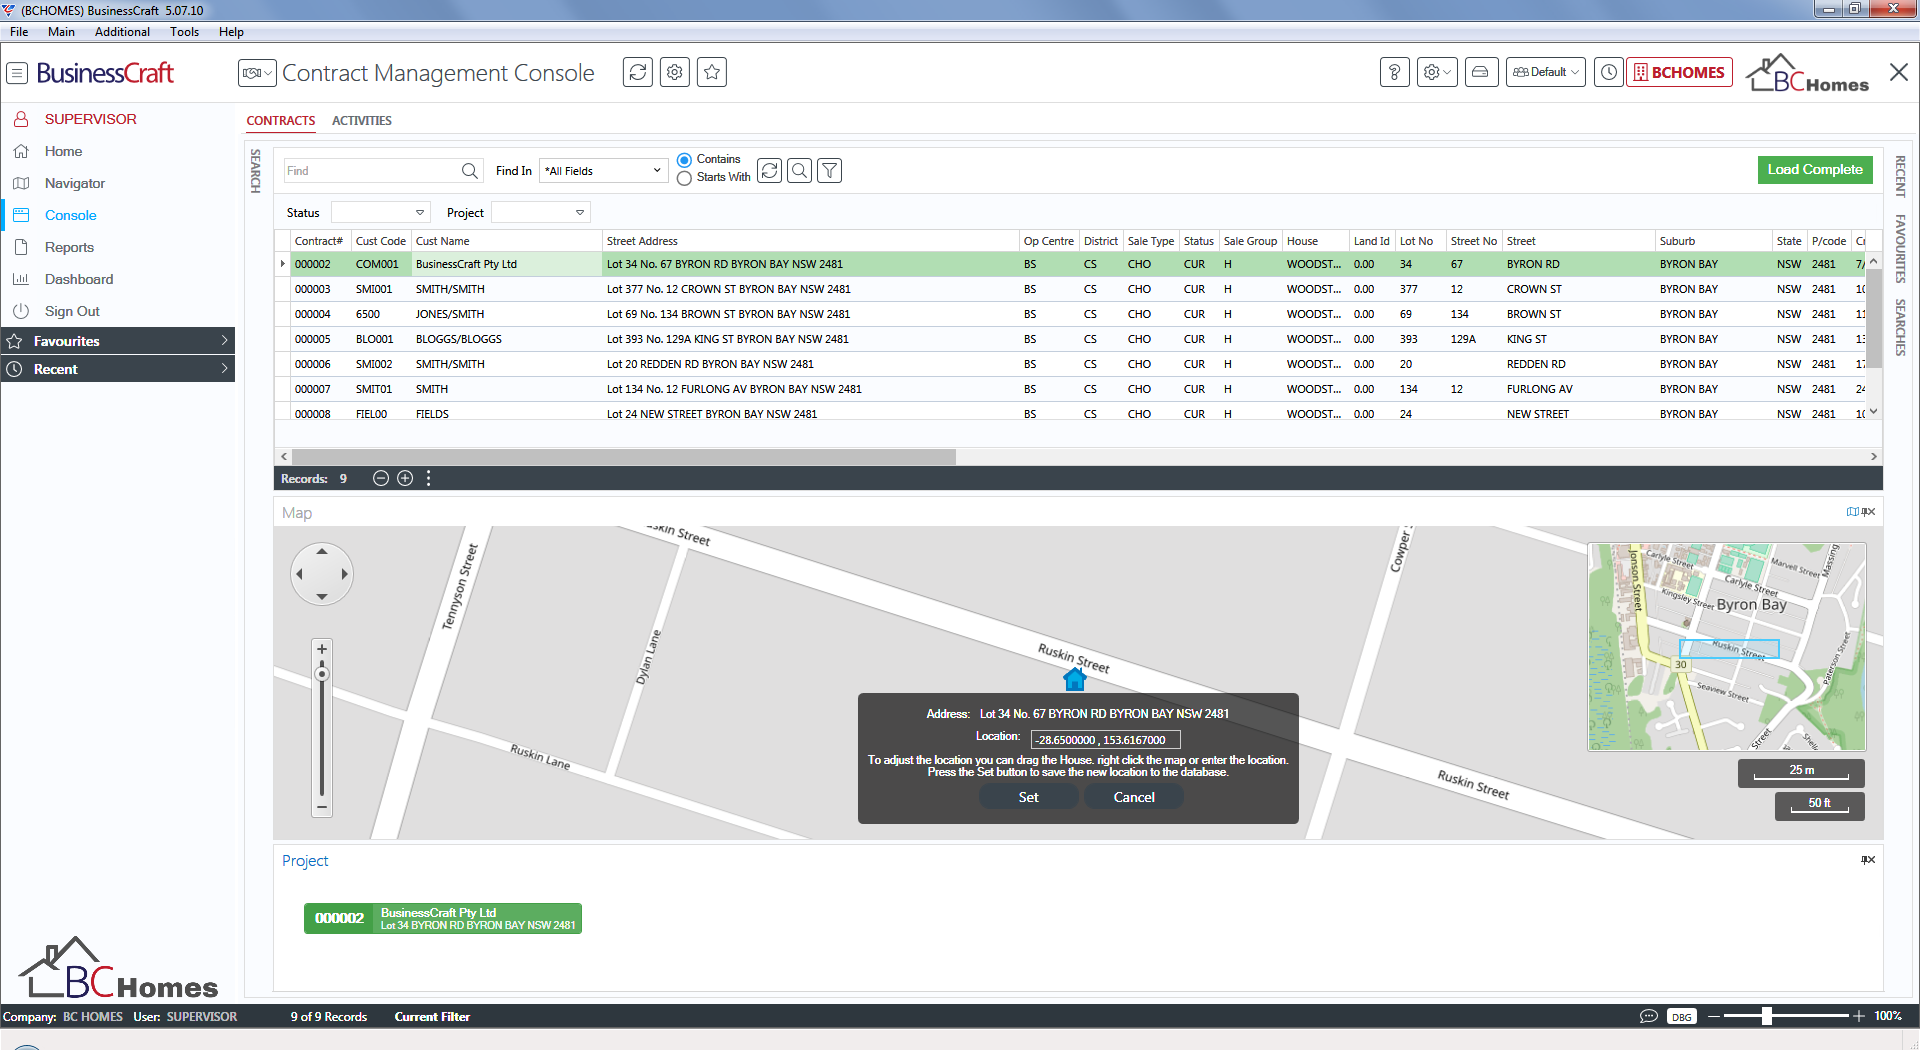
Task: Switch to the ACTIVITIES tab
Action: click(362, 120)
